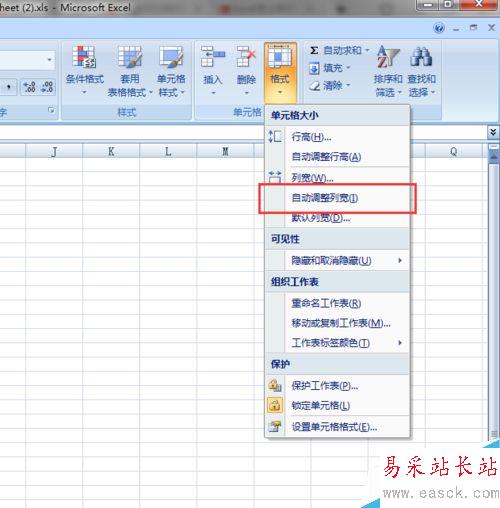The width and height of the screenshot is (500, 508).
Task: Choose Column Width (列宽(W)...) item
Action: tap(337, 177)
